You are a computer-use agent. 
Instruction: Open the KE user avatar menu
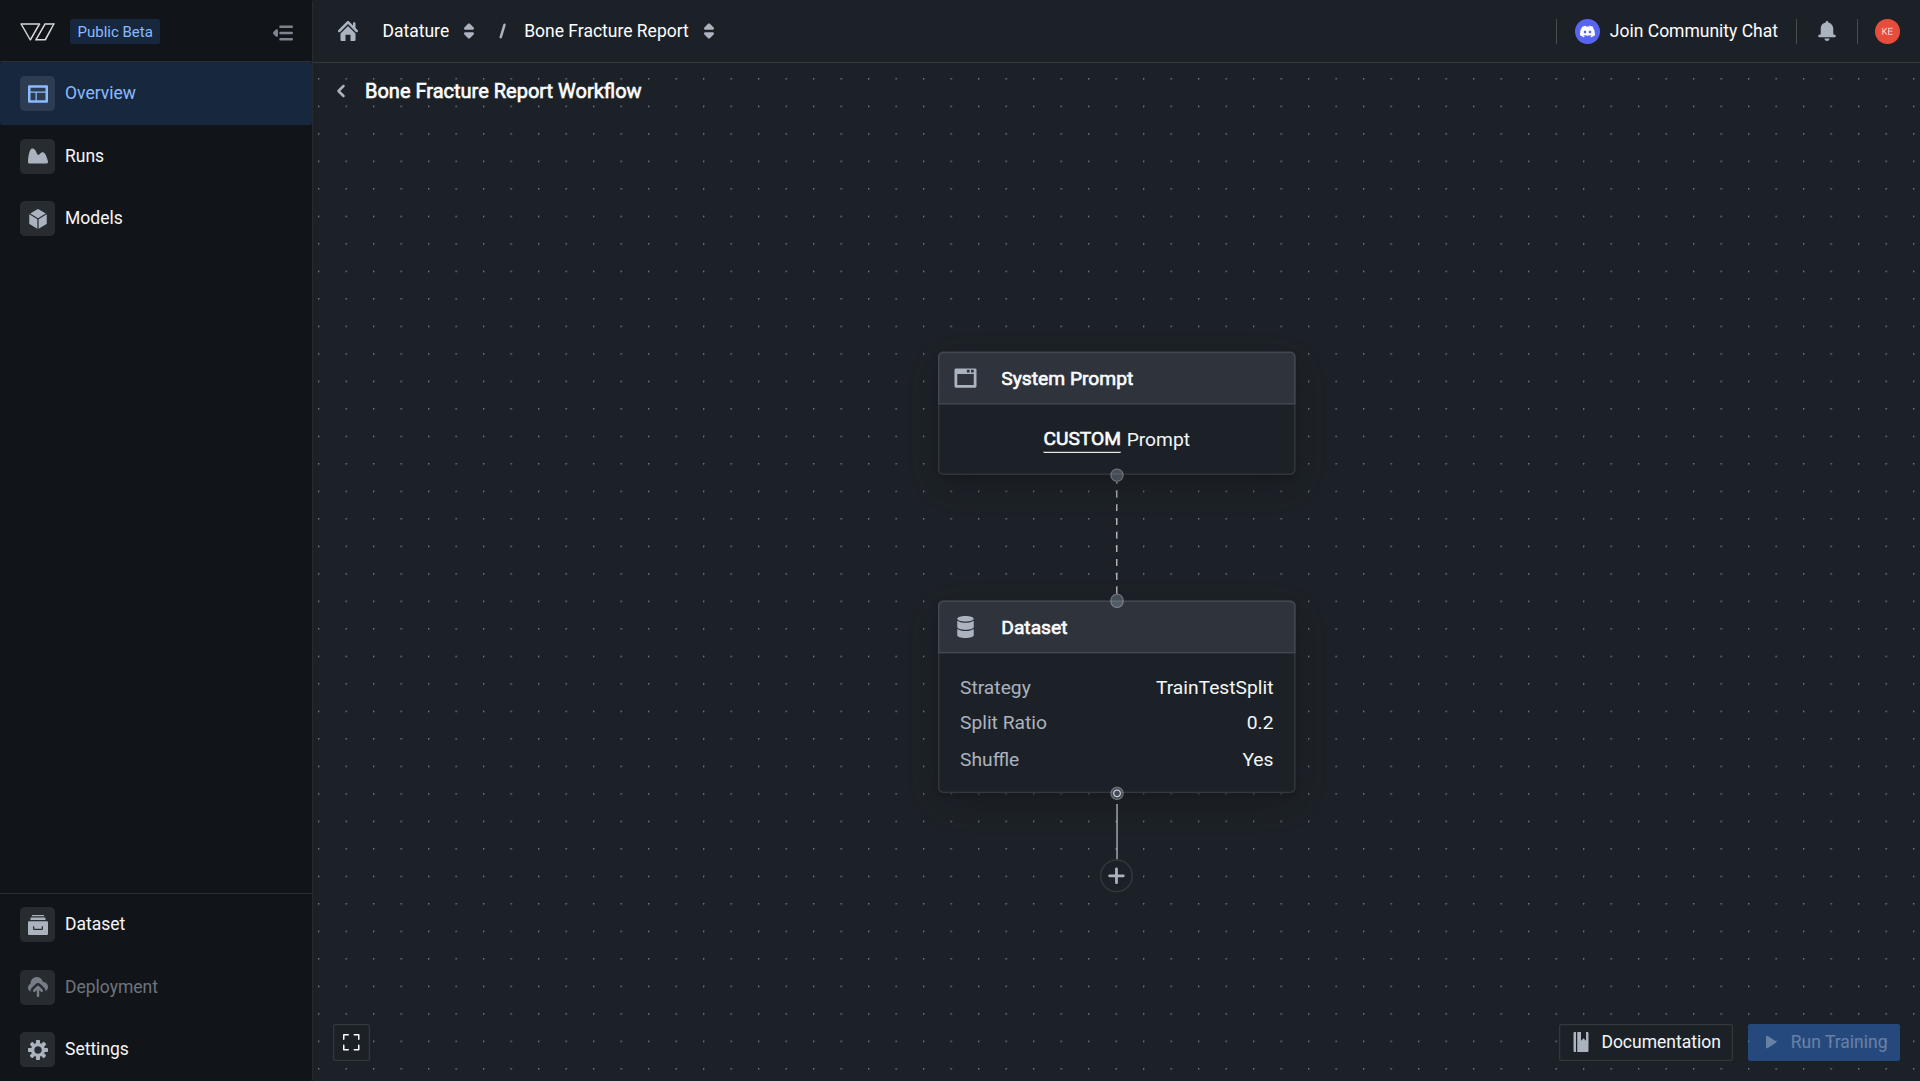pyautogui.click(x=1887, y=32)
